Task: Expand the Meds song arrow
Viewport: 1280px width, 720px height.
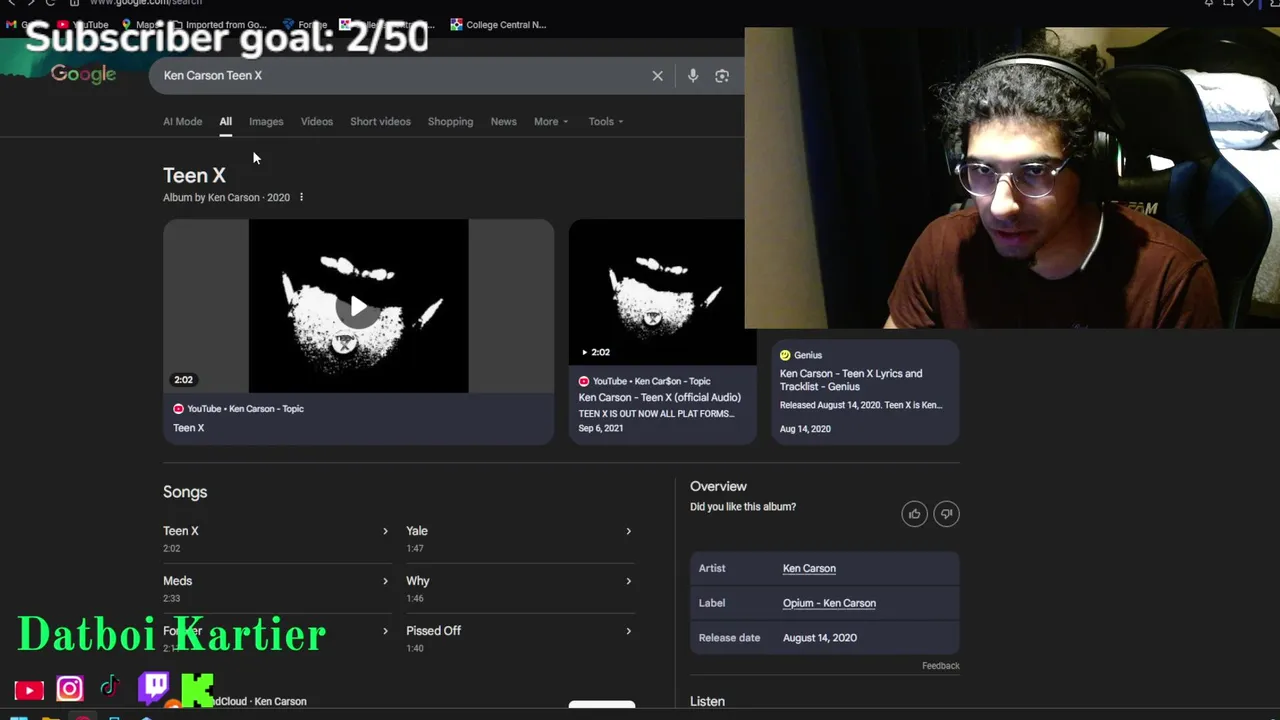Action: click(x=385, y=581)
